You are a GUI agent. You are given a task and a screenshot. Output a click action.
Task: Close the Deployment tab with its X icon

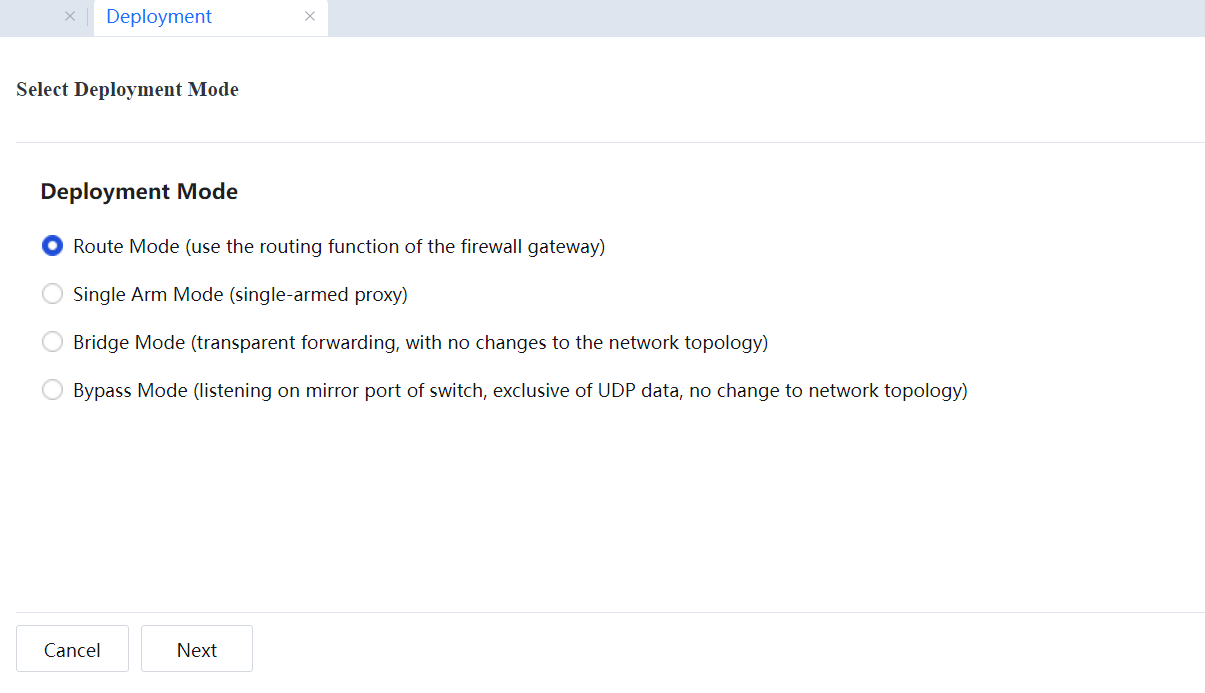[310, 17]
